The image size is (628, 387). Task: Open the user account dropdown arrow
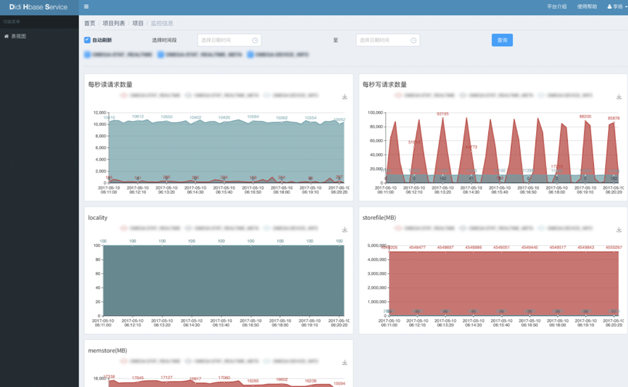(x=626, y=7)
